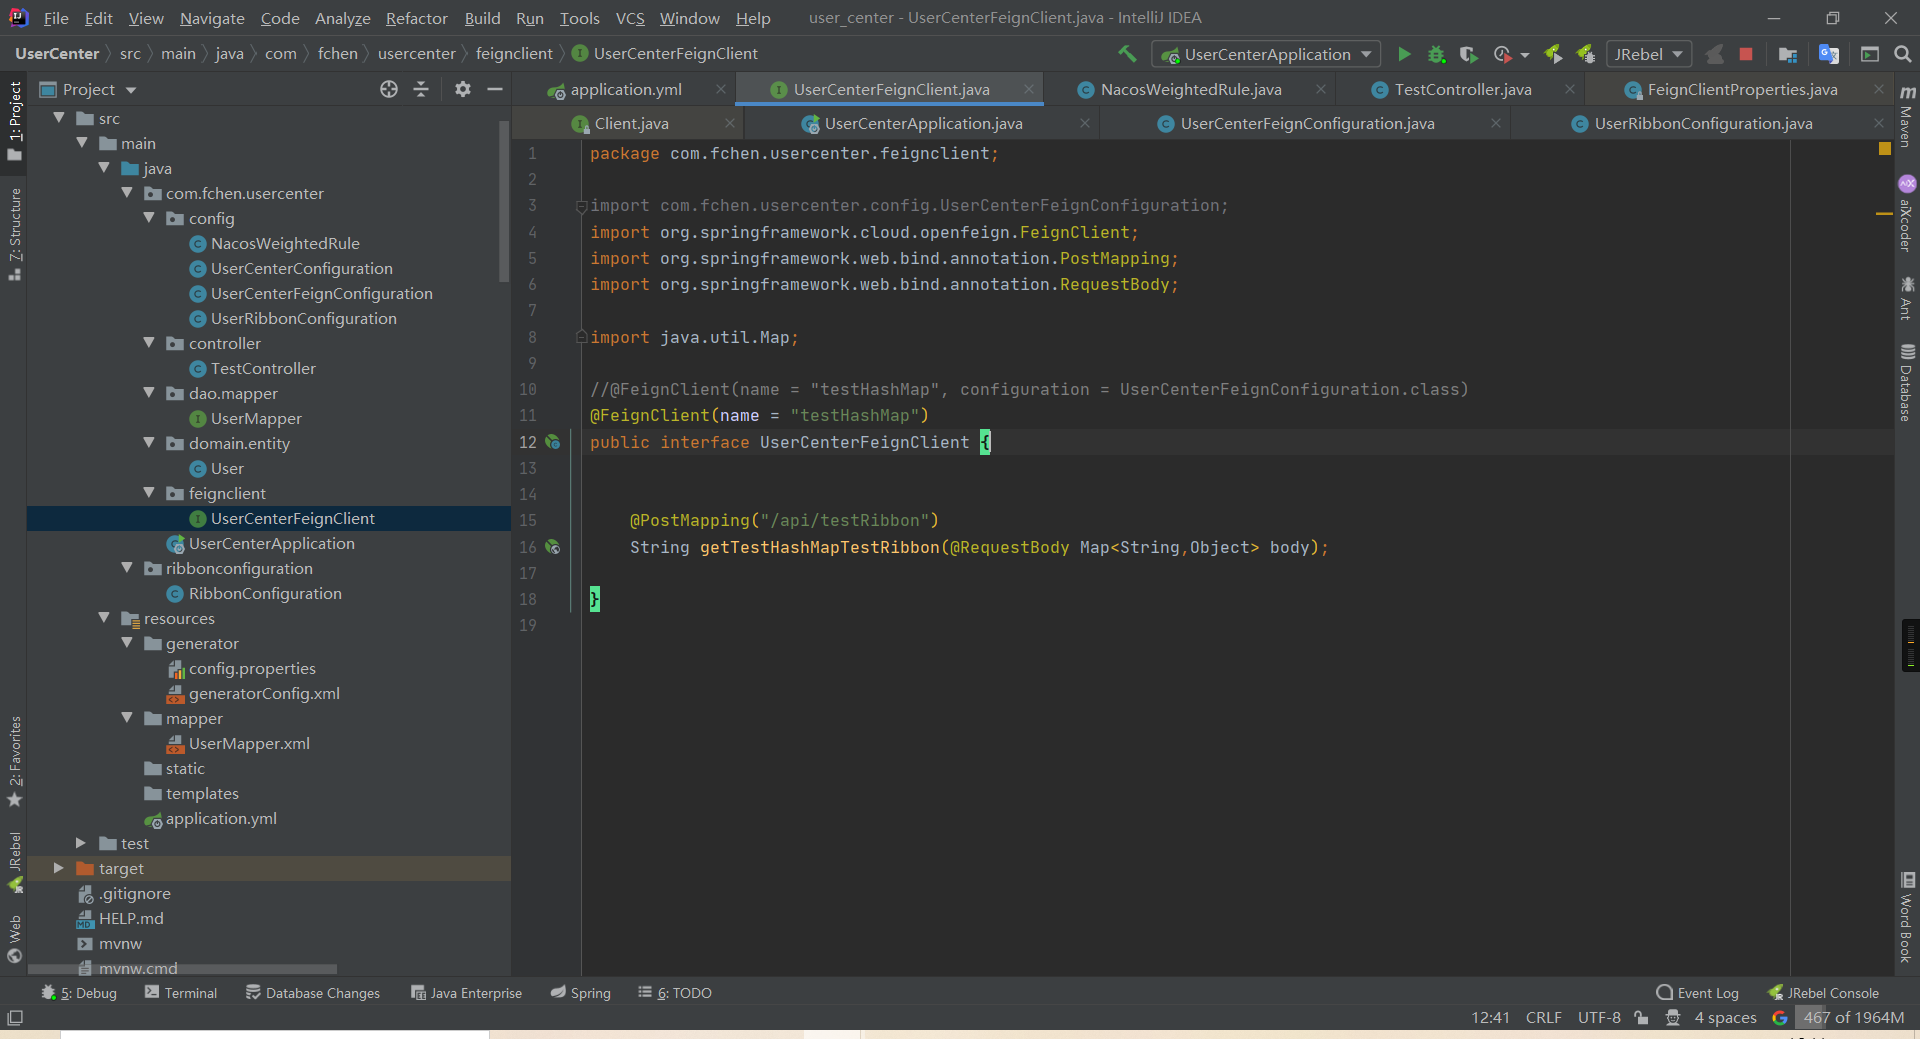Open the Refactor menu

(x=416, y=18)
